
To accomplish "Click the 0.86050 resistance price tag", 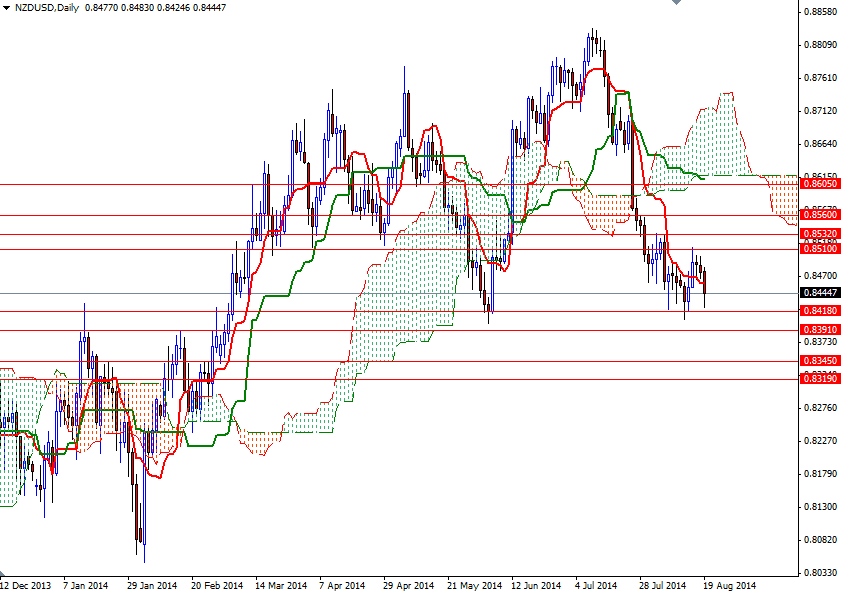I will tap(820, 185).
